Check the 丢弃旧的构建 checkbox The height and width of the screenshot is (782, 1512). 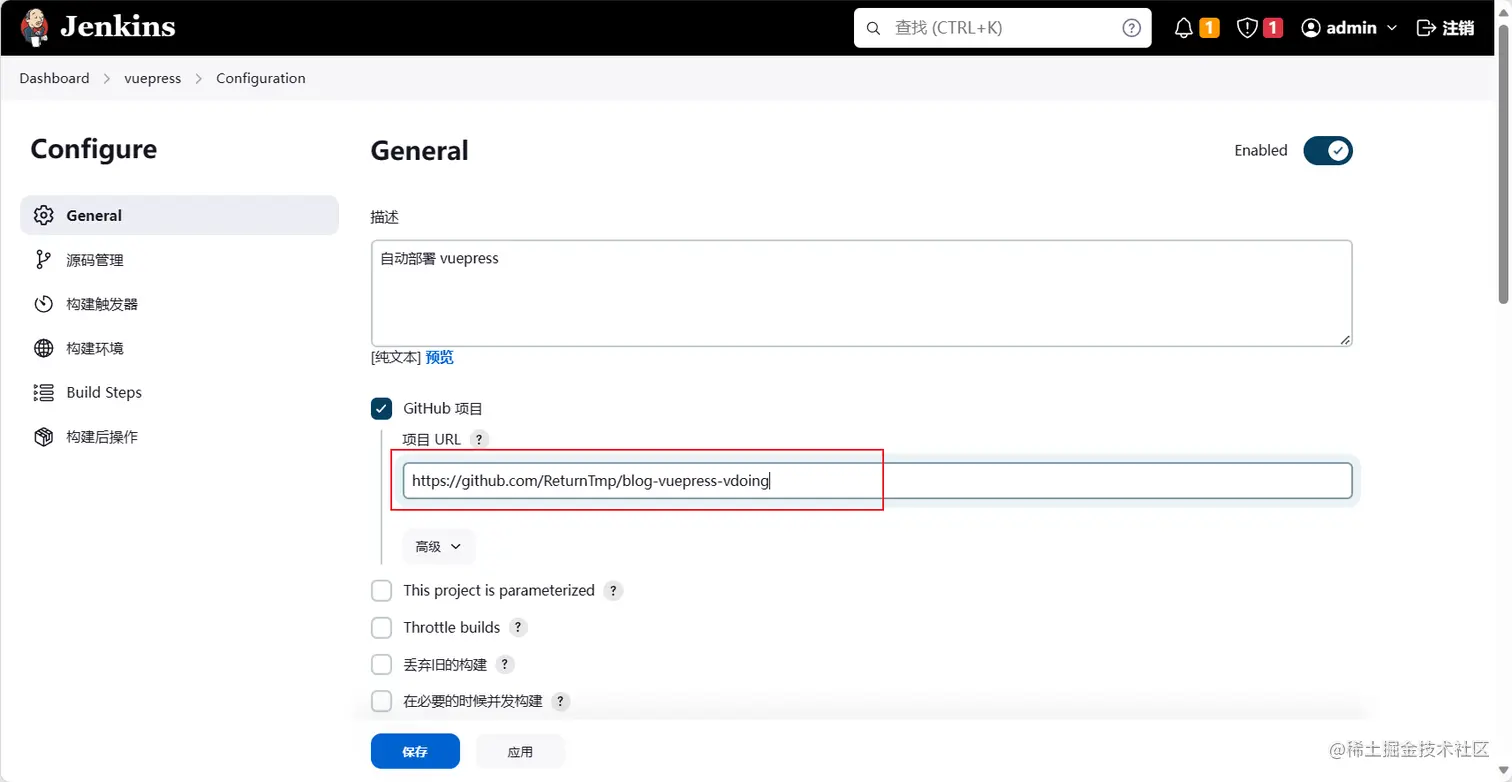(381, 665)
